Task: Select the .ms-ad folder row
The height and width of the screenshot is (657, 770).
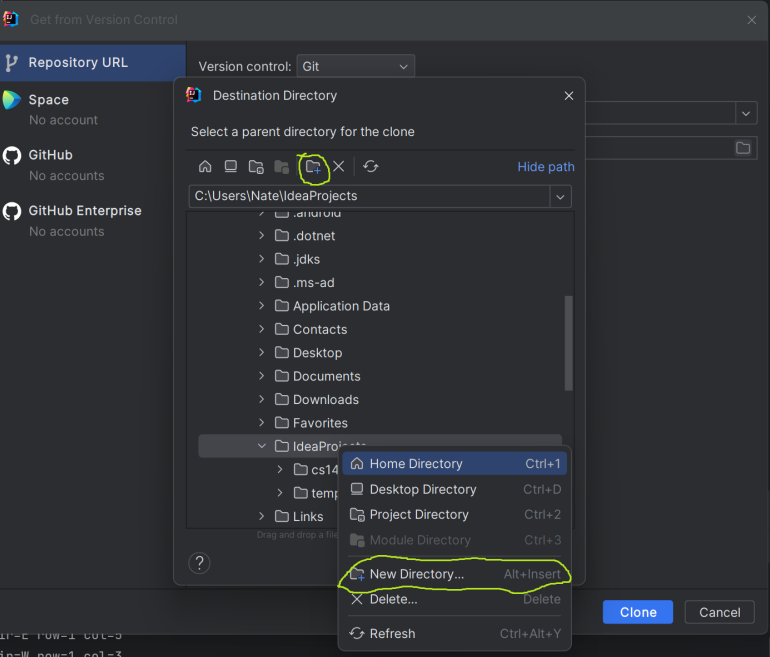Action: pos(380,282)
